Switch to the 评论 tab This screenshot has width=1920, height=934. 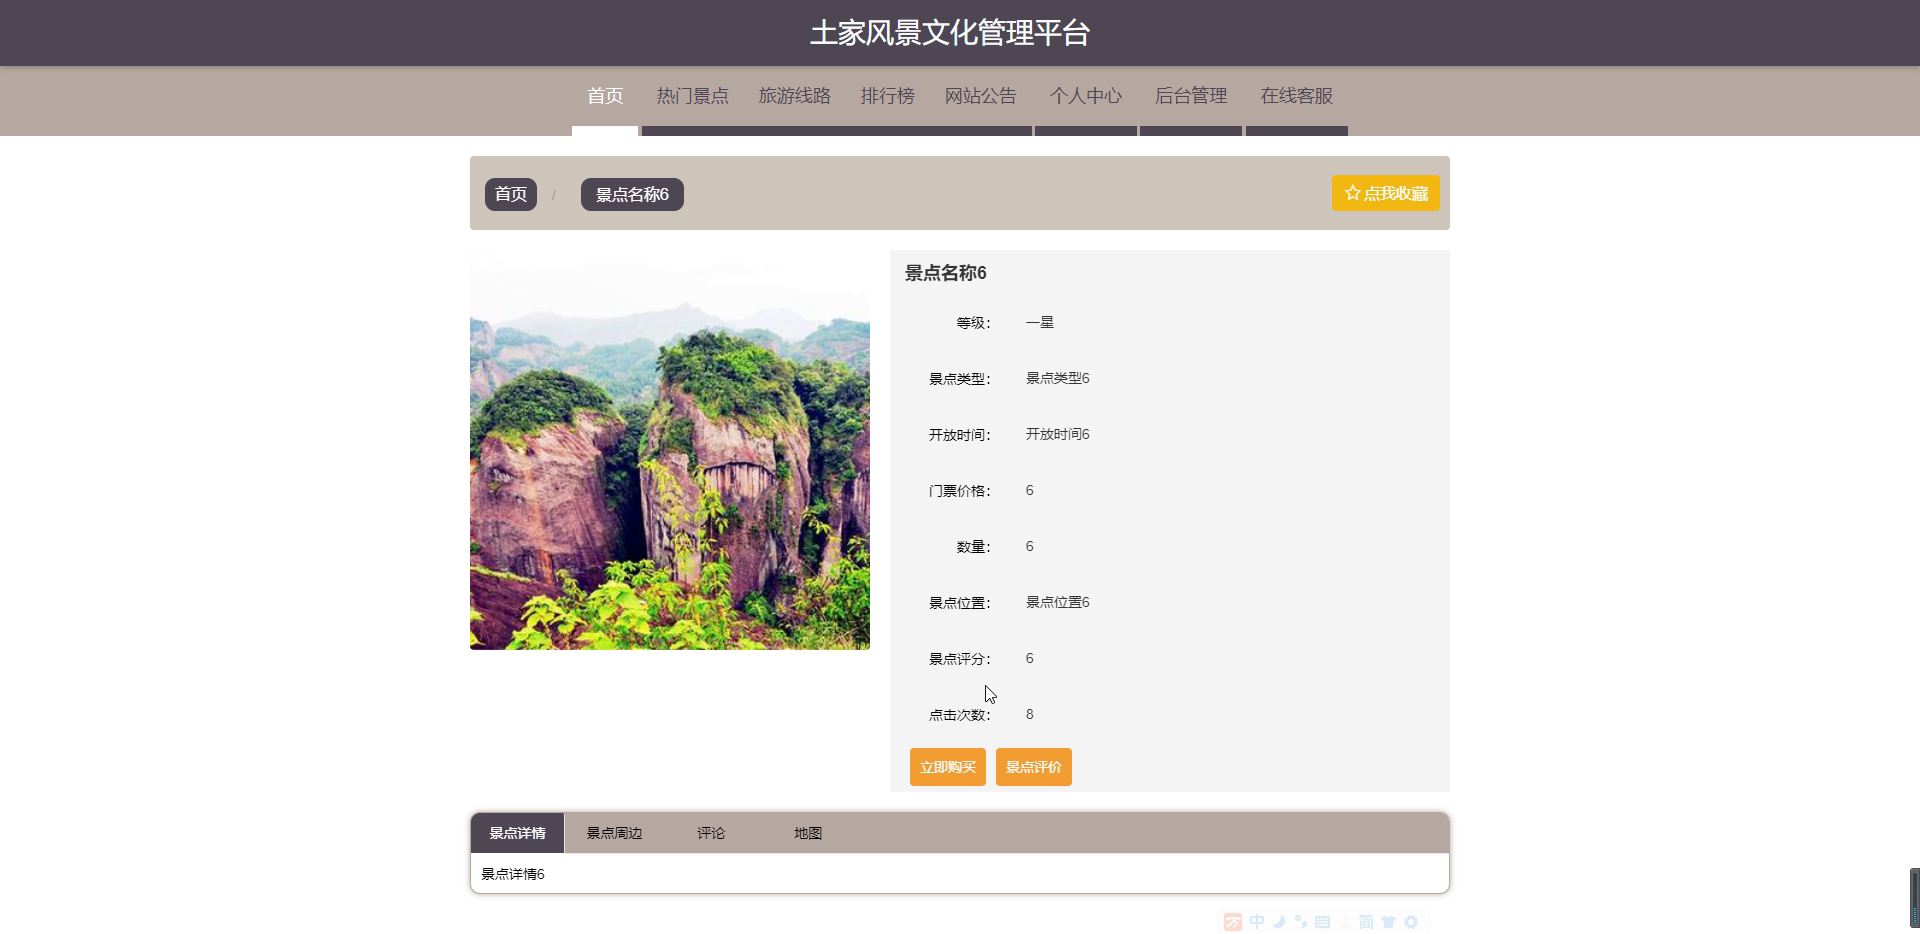711,833
